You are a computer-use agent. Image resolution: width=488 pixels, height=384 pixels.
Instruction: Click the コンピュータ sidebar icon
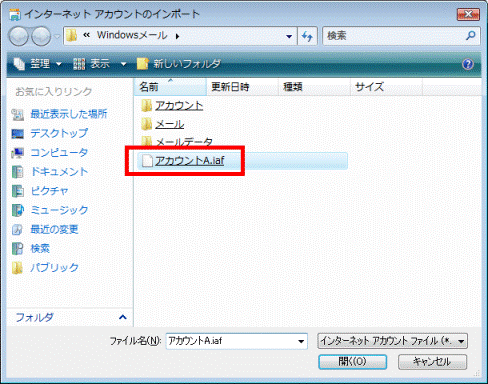18,153
